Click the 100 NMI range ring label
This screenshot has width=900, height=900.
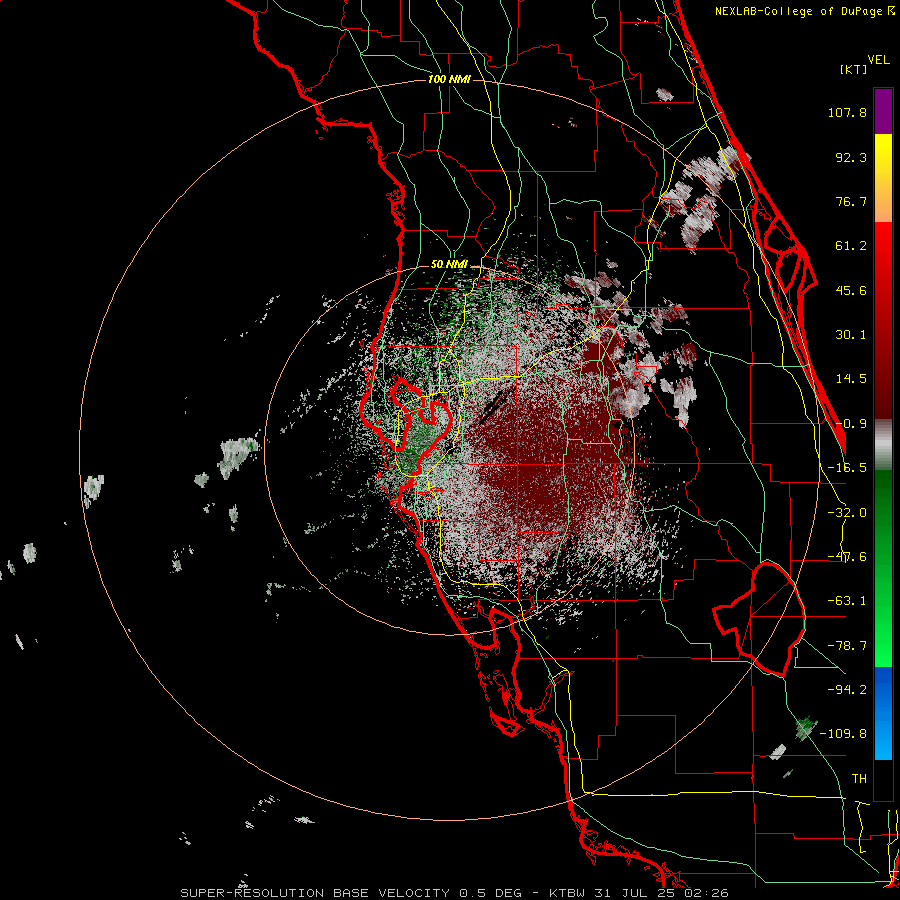tap(449, 79)
